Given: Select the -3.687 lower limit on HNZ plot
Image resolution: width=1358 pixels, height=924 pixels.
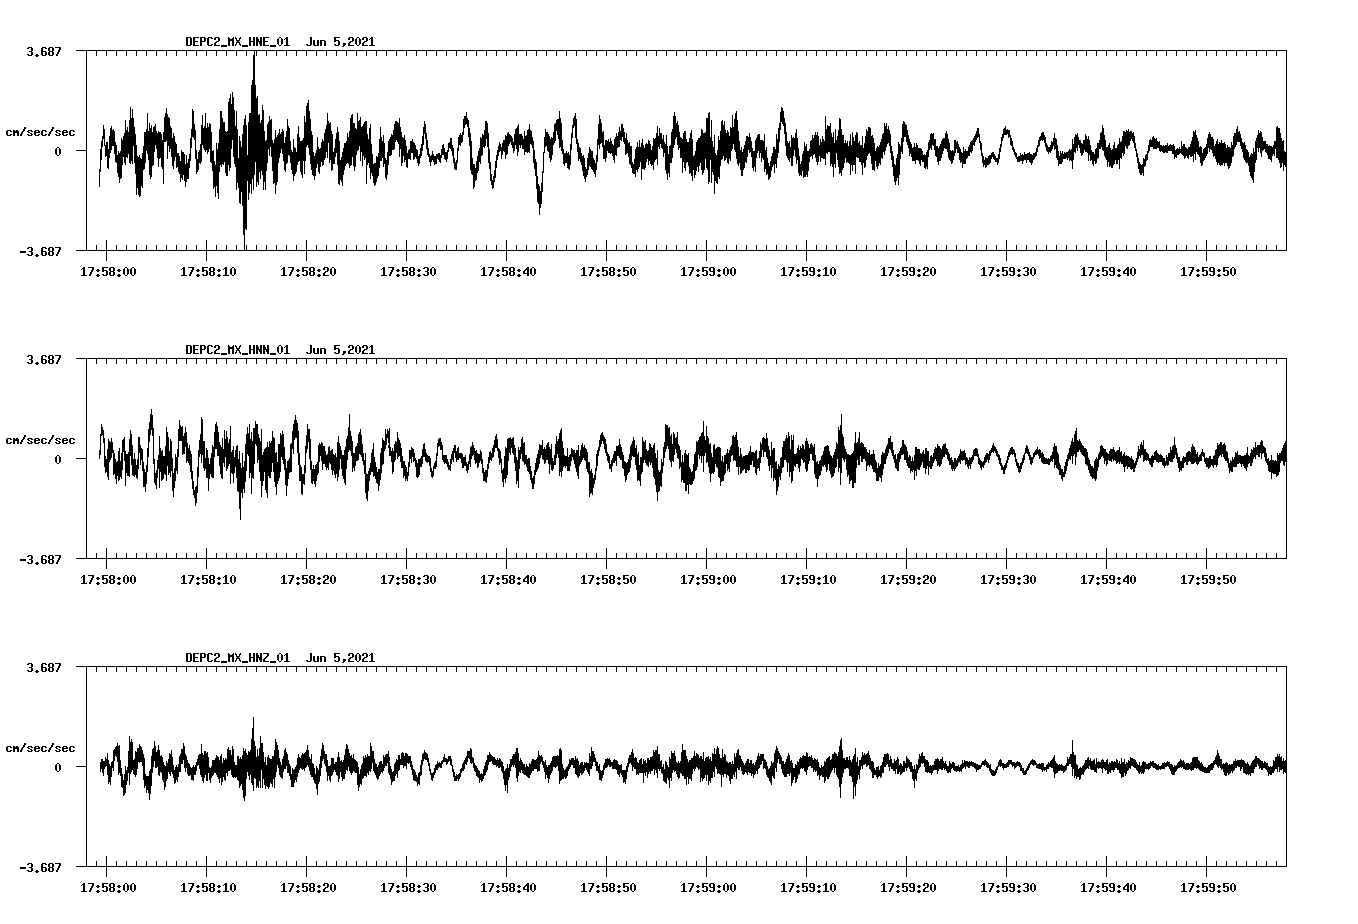Looking at the screenshot, I should (x=40, y=867).
